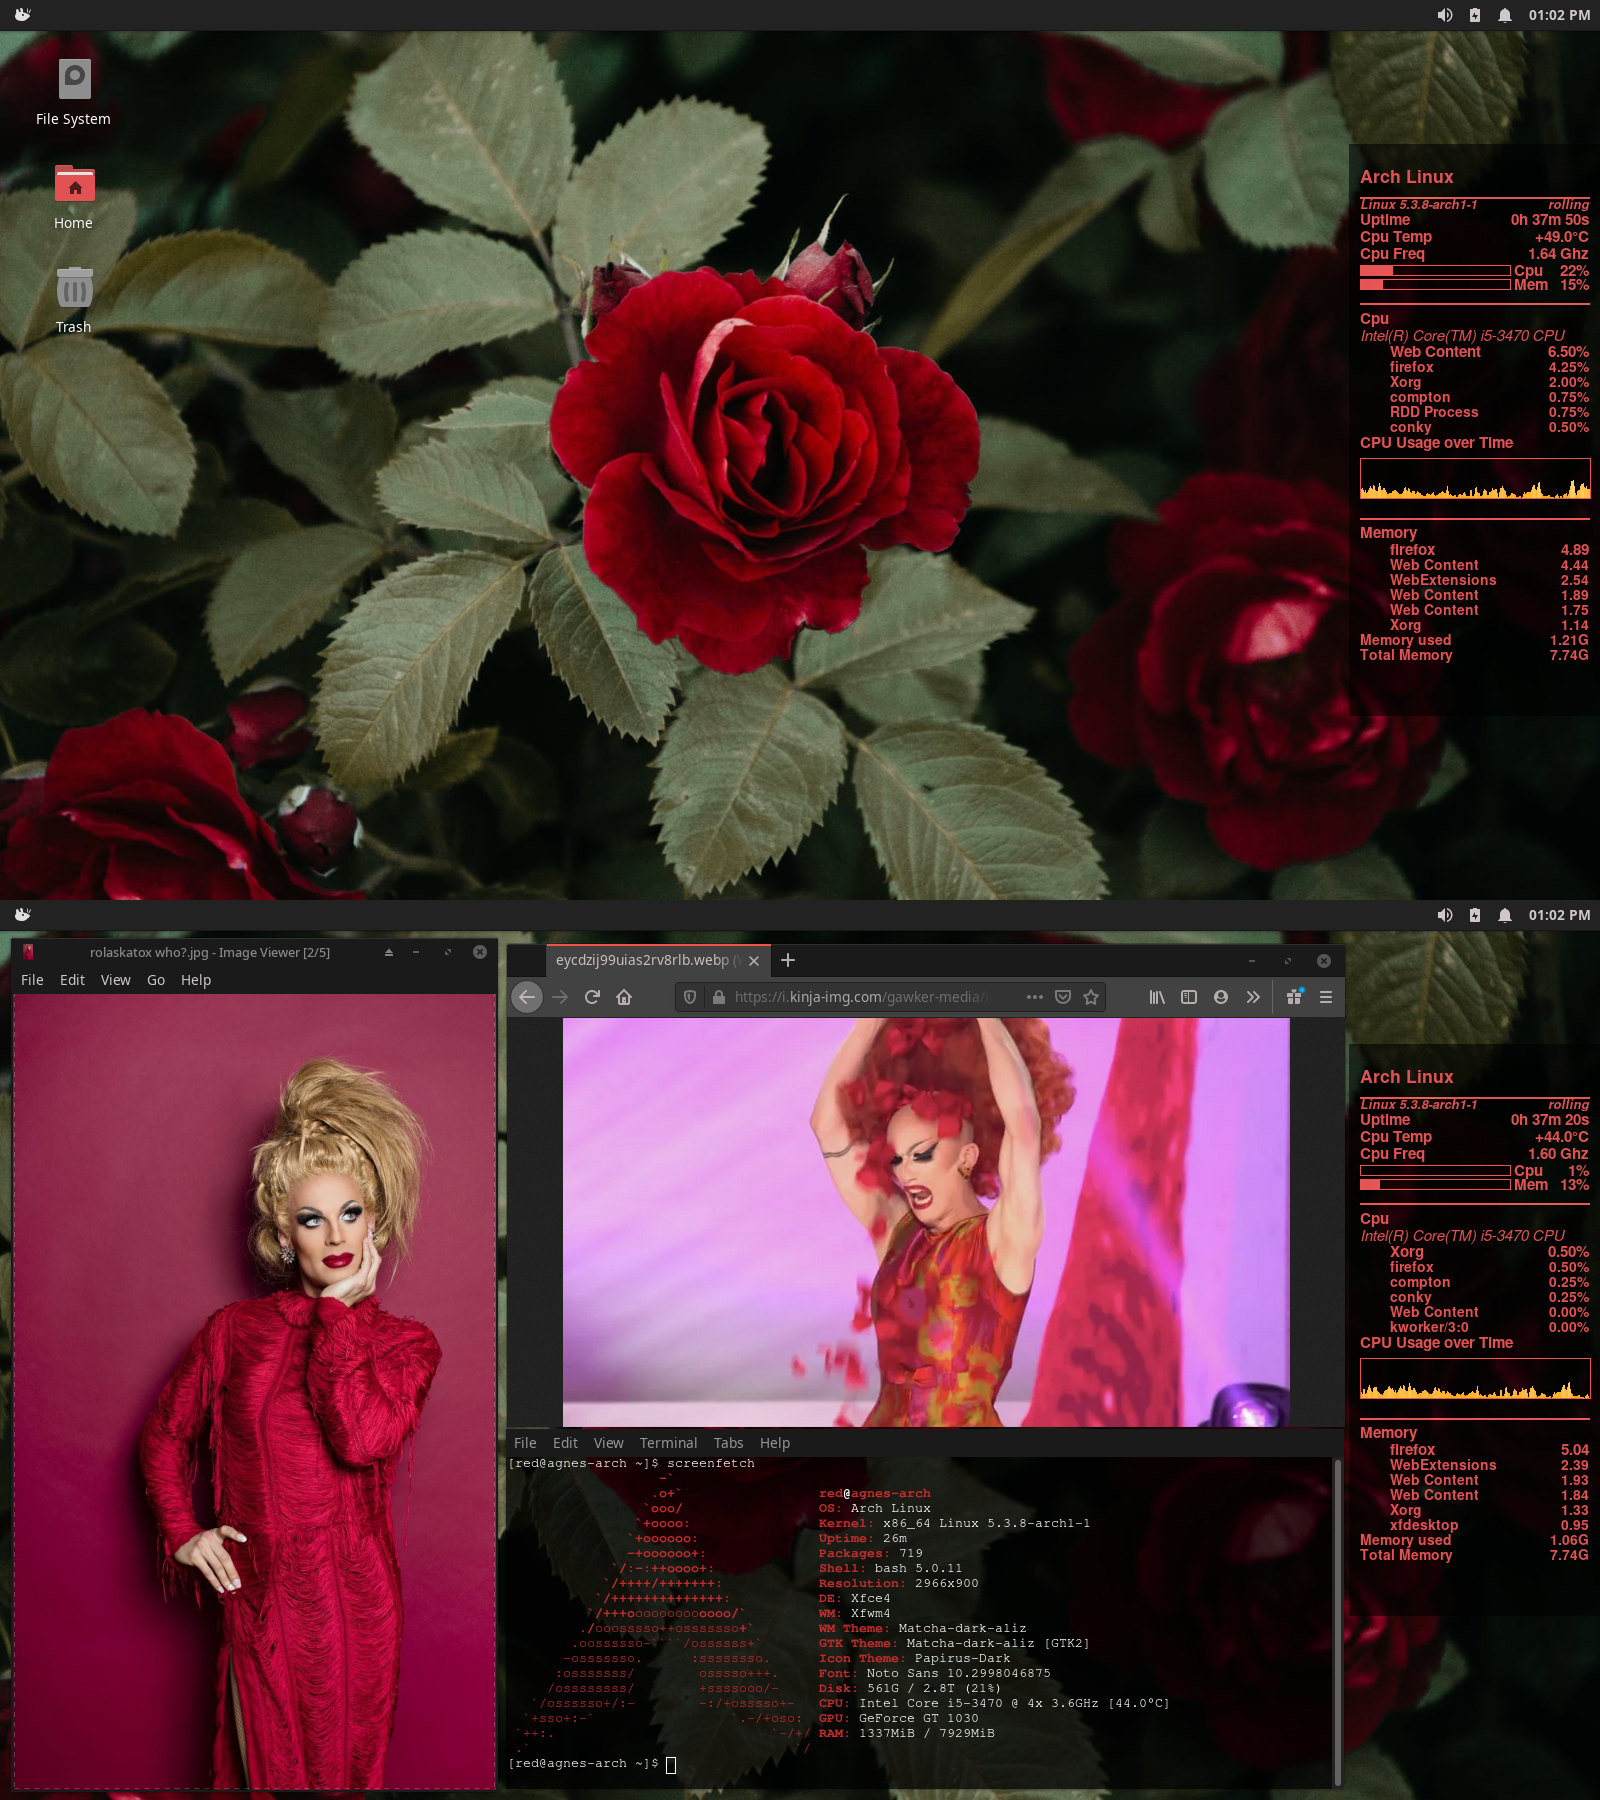Toggle the Firefox sidebar
Image resolution: width=1600 pixels, height=1800 pixels.
pos(1189,997)
